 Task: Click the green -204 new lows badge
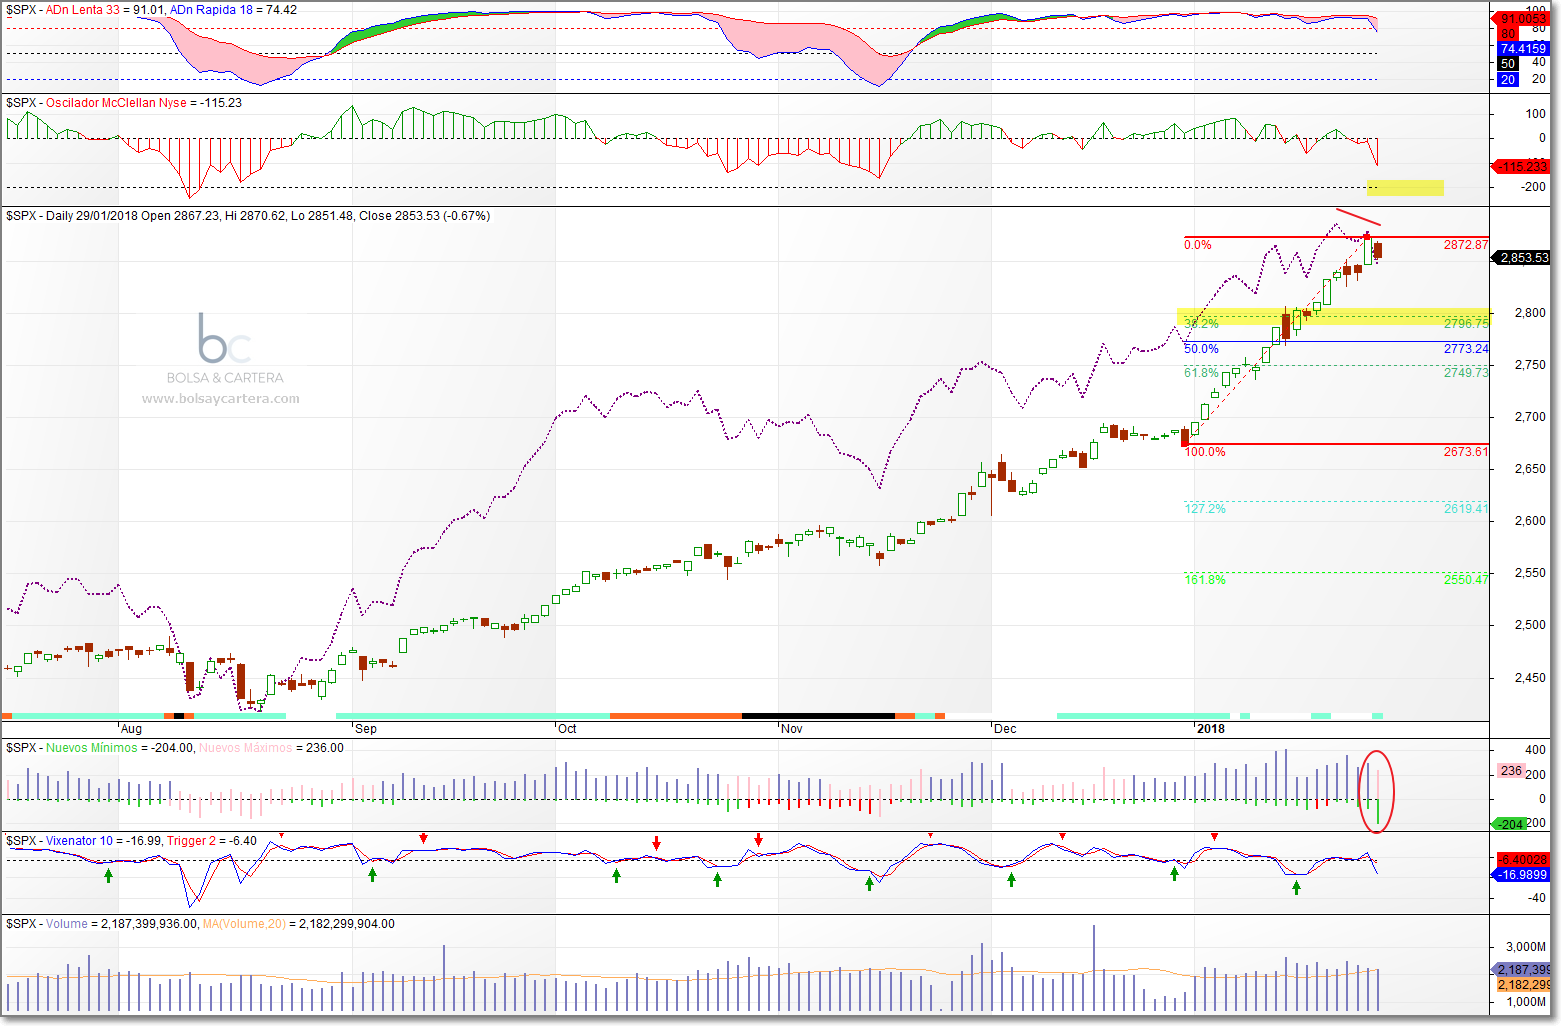(1509, 824)
